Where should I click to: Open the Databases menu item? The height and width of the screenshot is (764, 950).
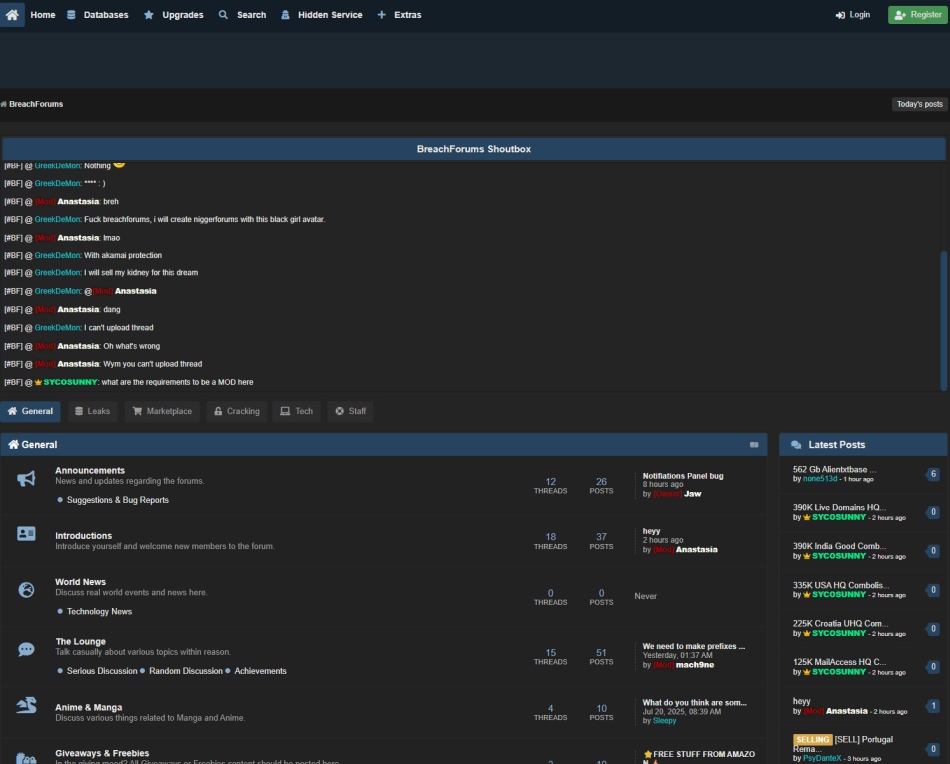(x=98, y=15)
